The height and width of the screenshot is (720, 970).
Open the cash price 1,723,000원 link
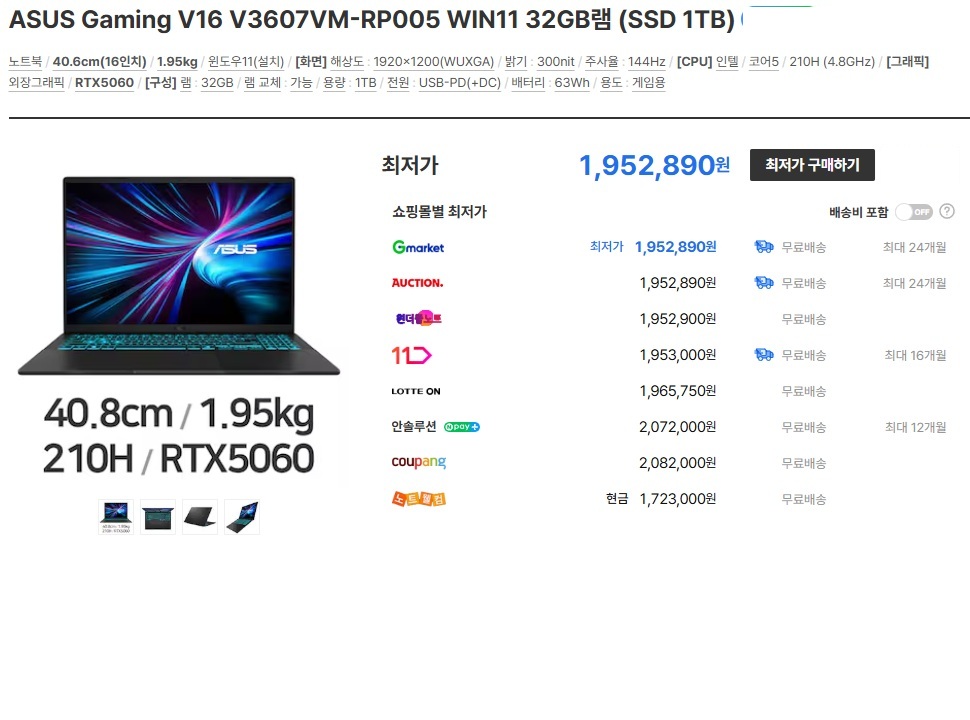(x=678, y=499)
